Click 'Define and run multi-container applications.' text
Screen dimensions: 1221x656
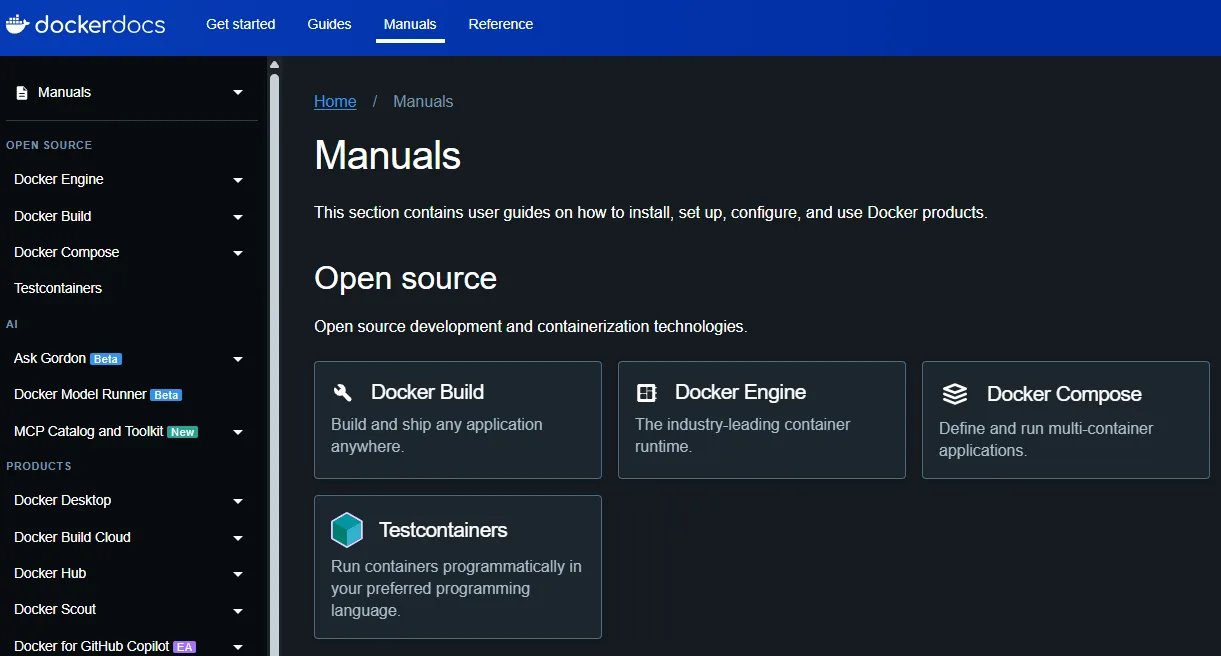(1046, 439)
